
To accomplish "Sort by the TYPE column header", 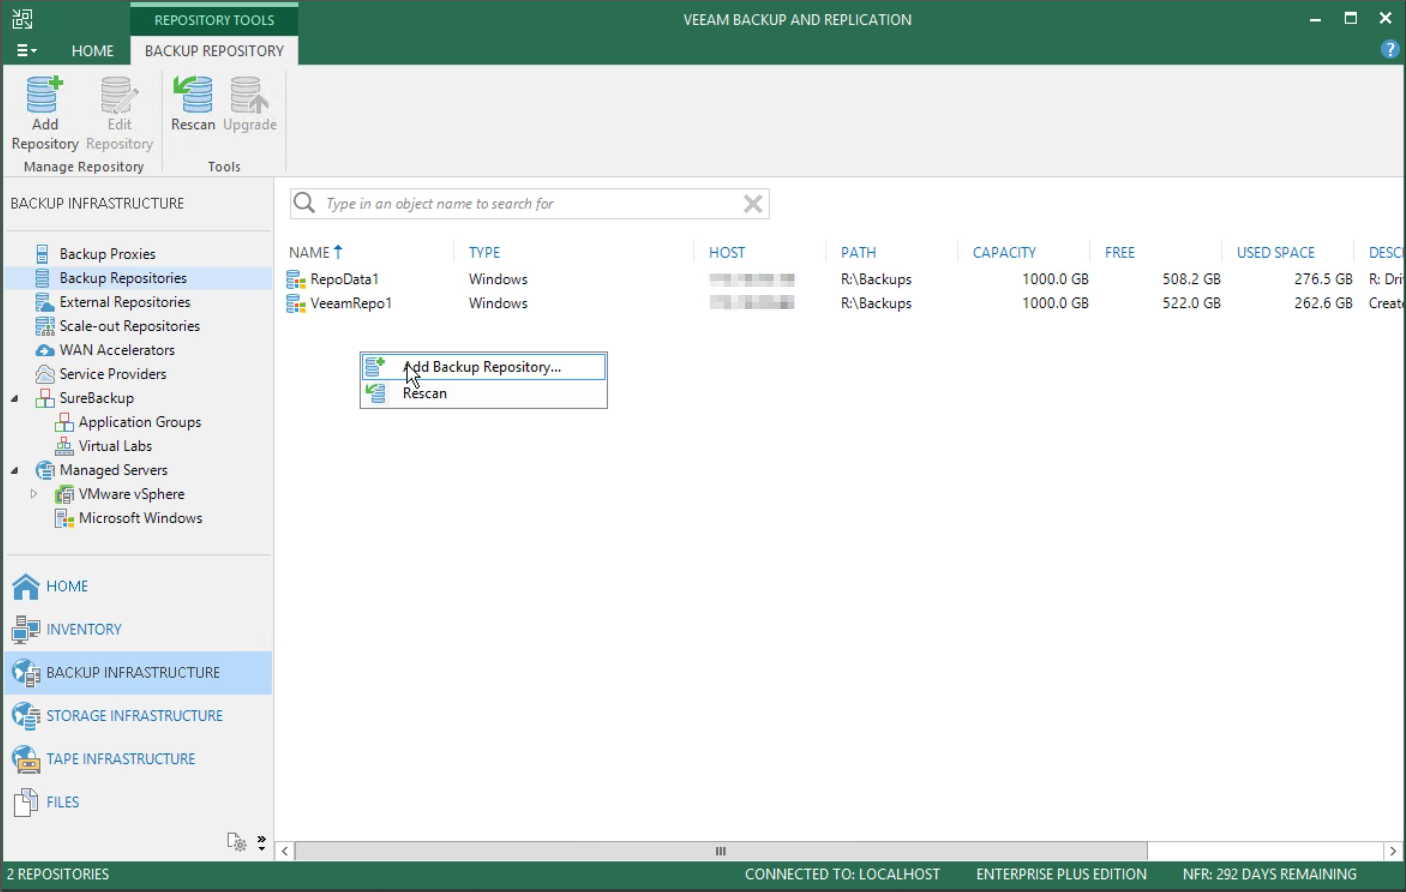I will 484,253.
